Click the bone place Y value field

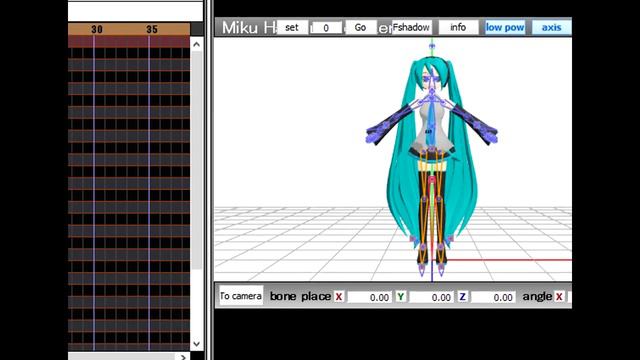[431, 297]
